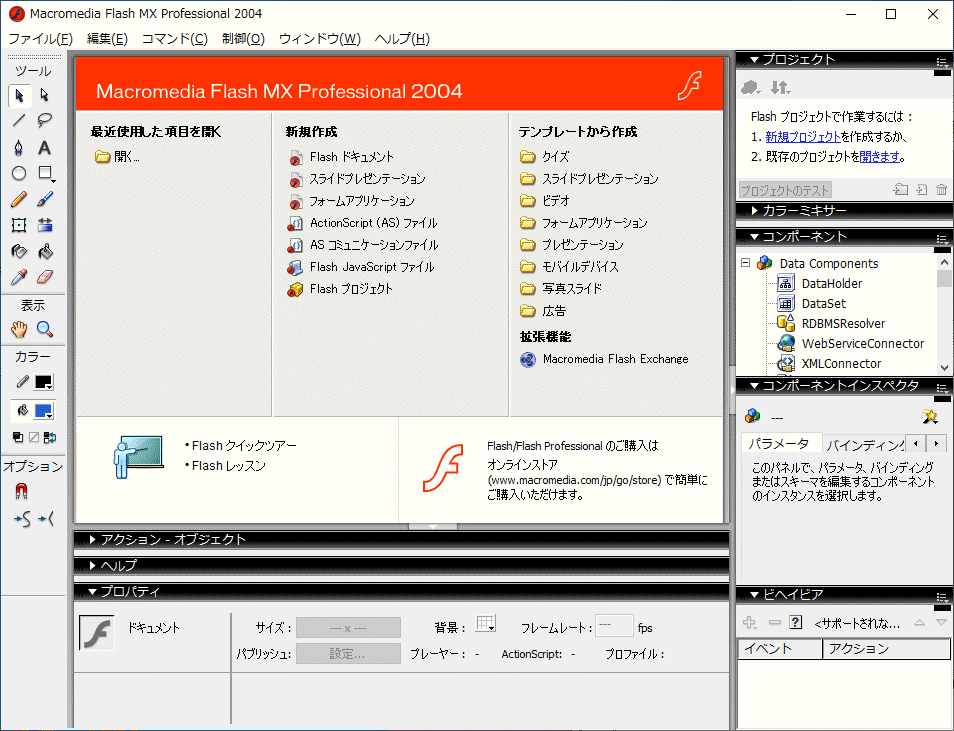The width and height of the screenshot is (954, 731).
Task: Expand the アクション - オブジェクト panel
Action: pos(172,540)
